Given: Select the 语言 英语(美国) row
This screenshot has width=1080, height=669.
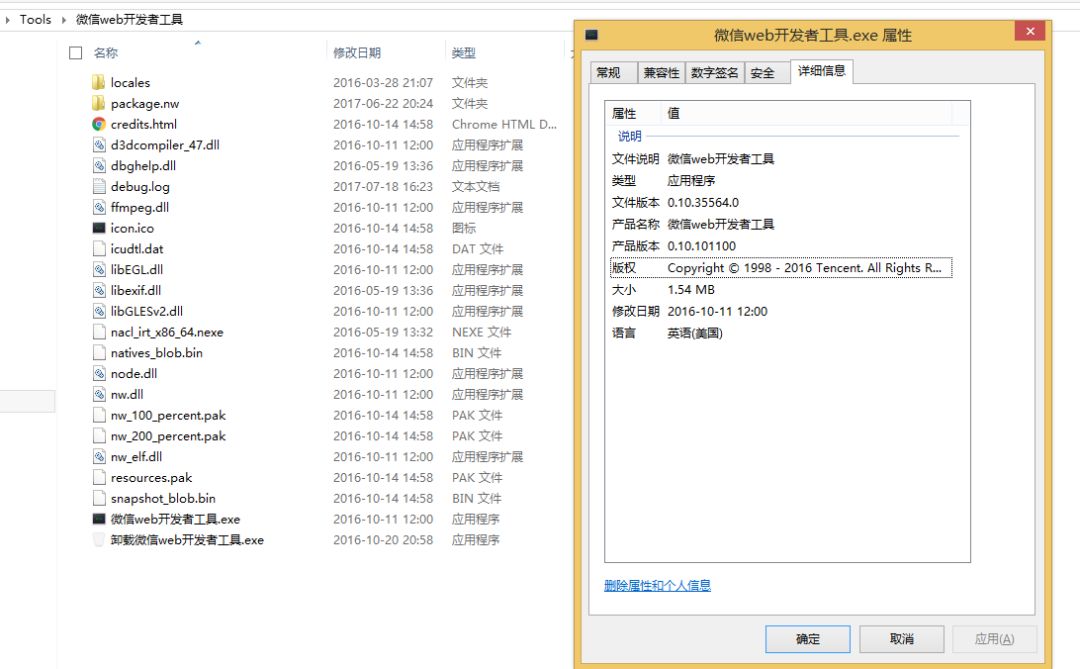Looking at the screenshot, I should tap(781, 333).
